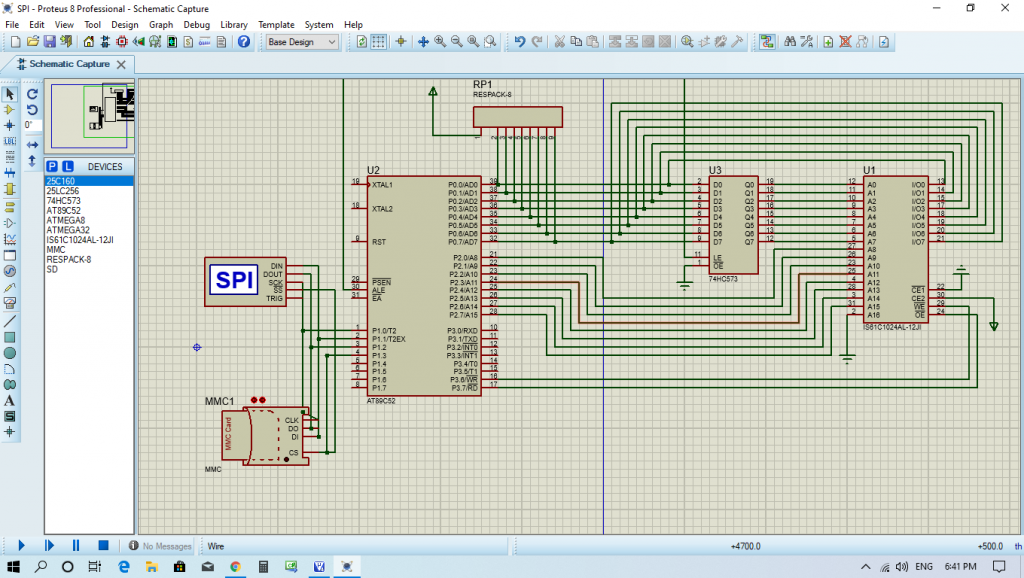Open the Search and Tag binoculars

(790, 42)
